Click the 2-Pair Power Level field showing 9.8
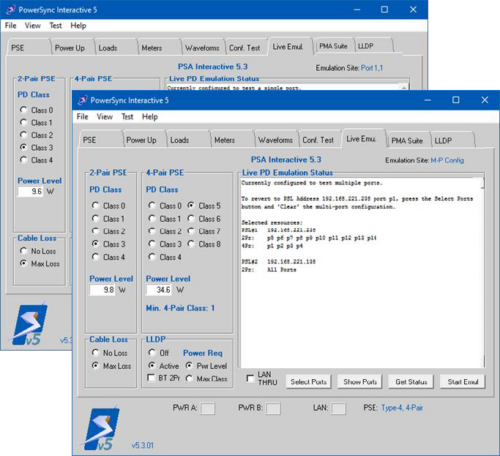The image size is (500, 456). point(102,289)
